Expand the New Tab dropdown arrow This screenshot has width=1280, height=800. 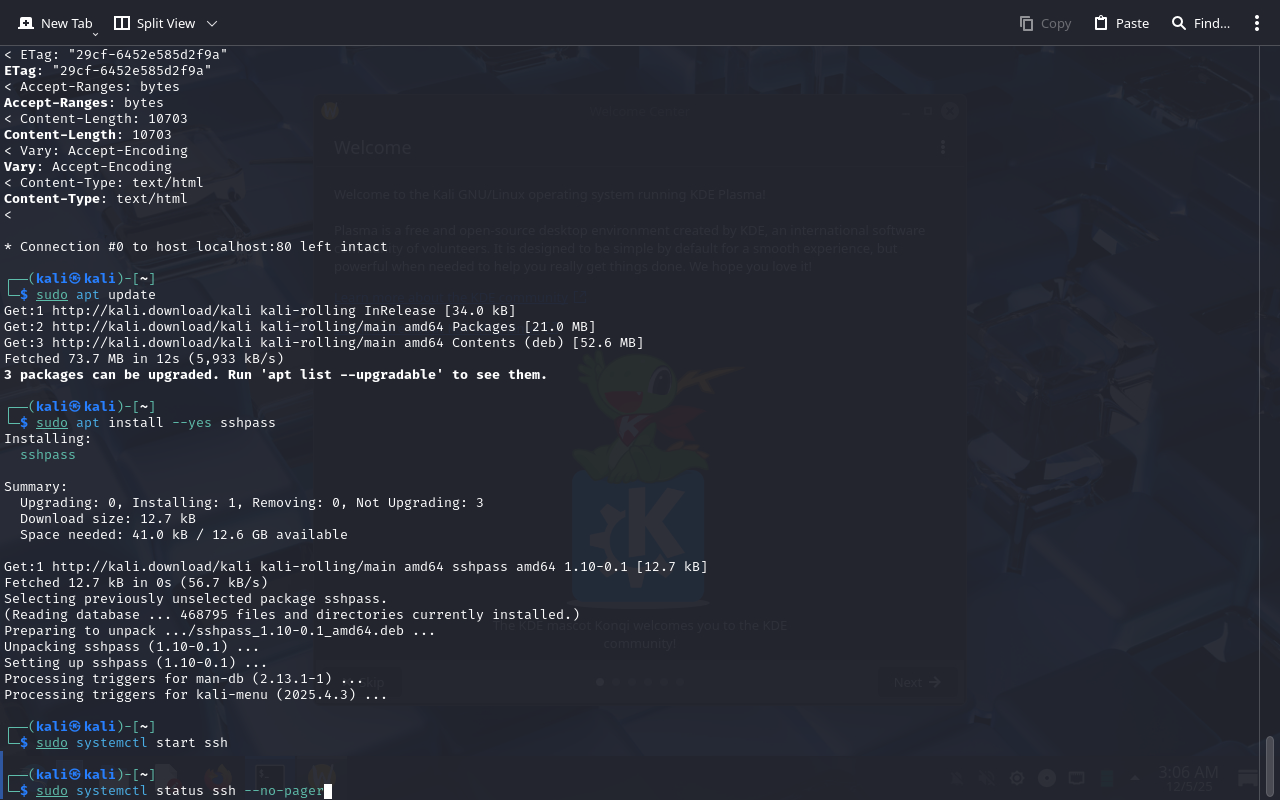tap(95, 34)
